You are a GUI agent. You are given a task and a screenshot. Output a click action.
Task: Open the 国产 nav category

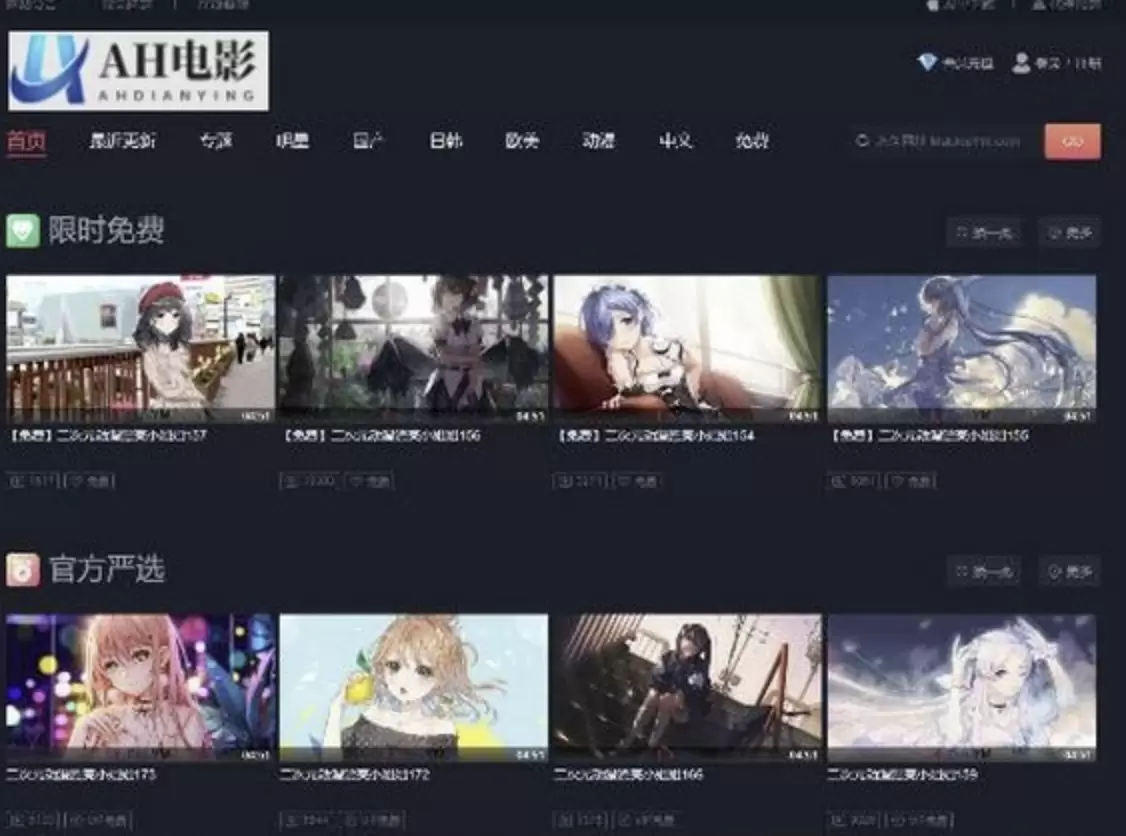(x=368, y=141)
